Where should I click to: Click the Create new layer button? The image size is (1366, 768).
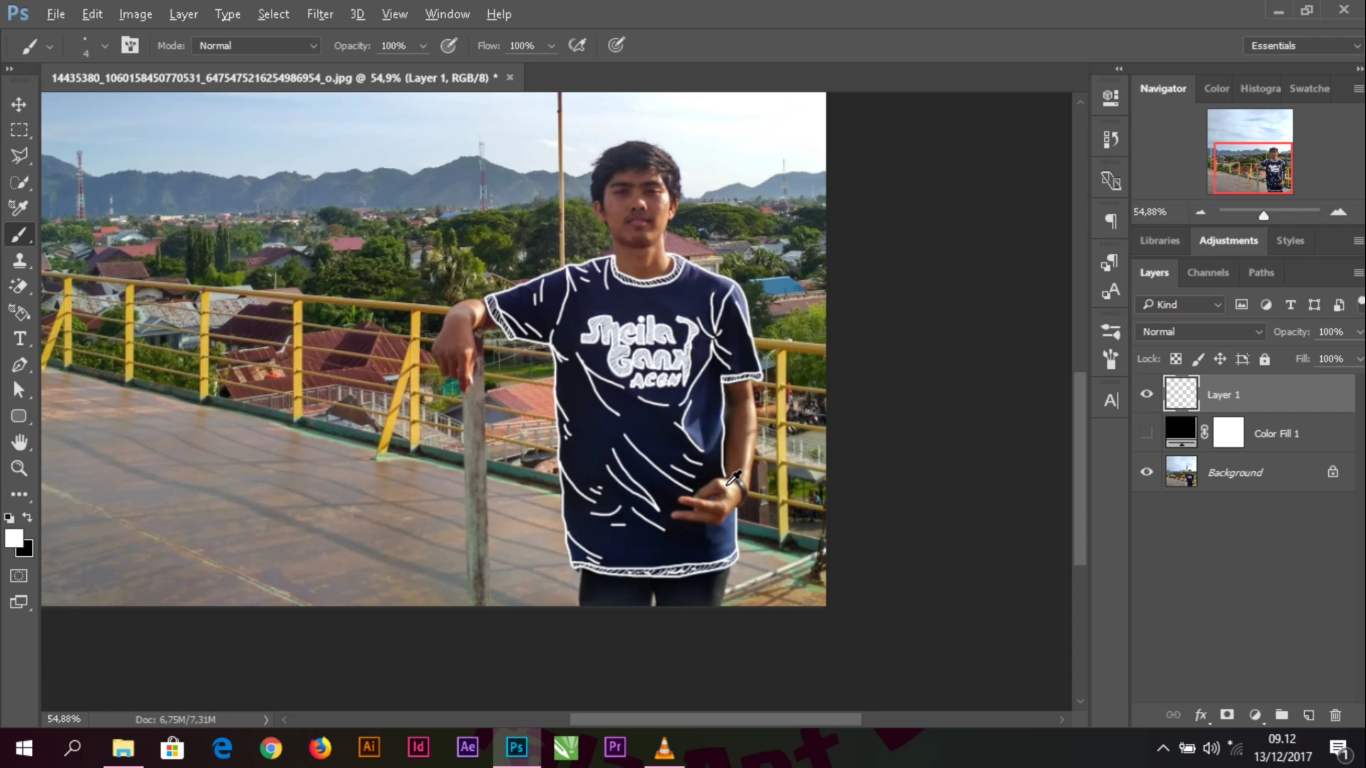[x=1308, y=715]
